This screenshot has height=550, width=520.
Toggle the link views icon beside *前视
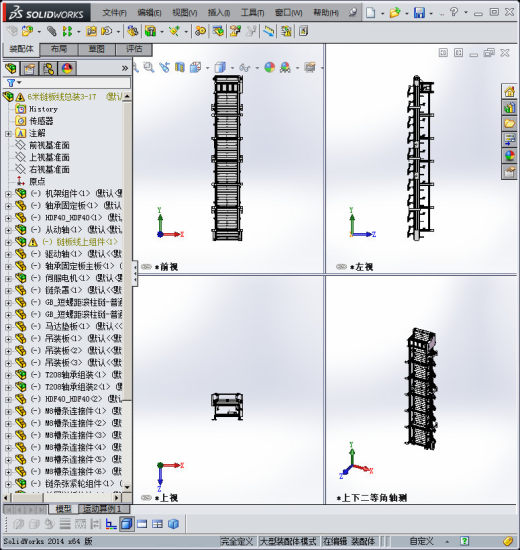[146, 267]
